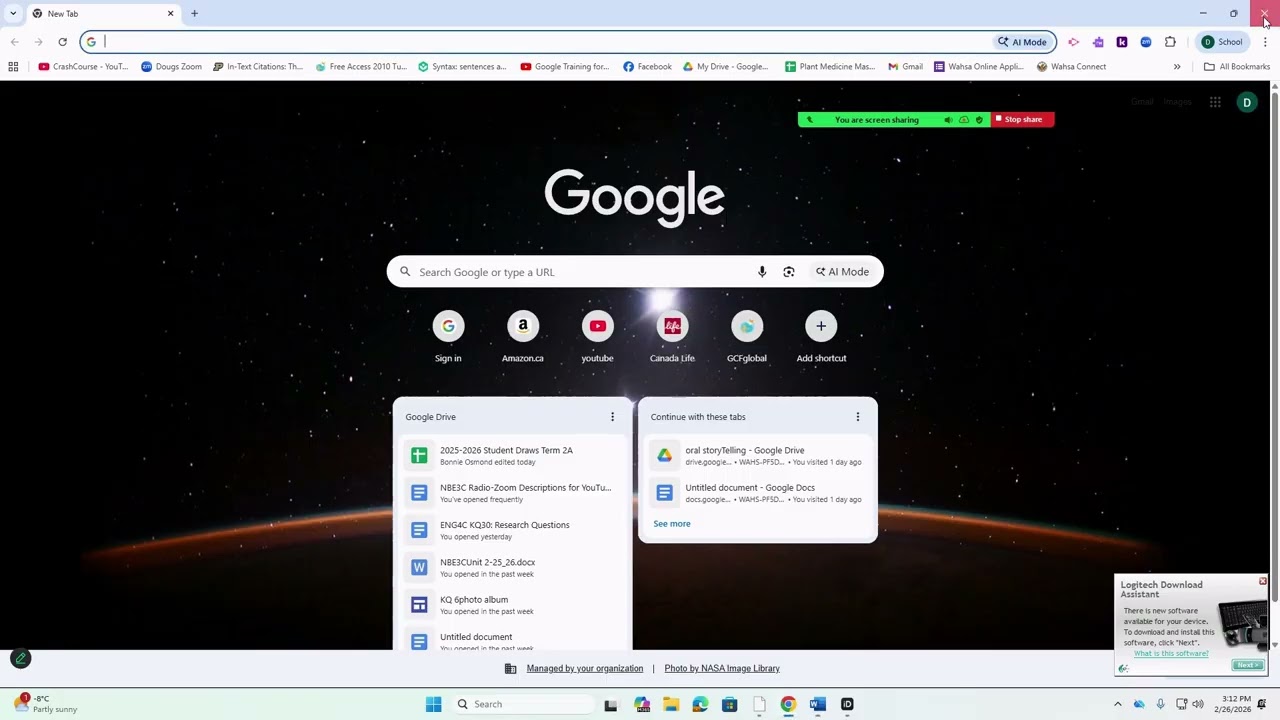The width and height of the screenshot is (1280, 720).
Task: Open Continue with these tabs options menu
Action: tap(858, 417)
